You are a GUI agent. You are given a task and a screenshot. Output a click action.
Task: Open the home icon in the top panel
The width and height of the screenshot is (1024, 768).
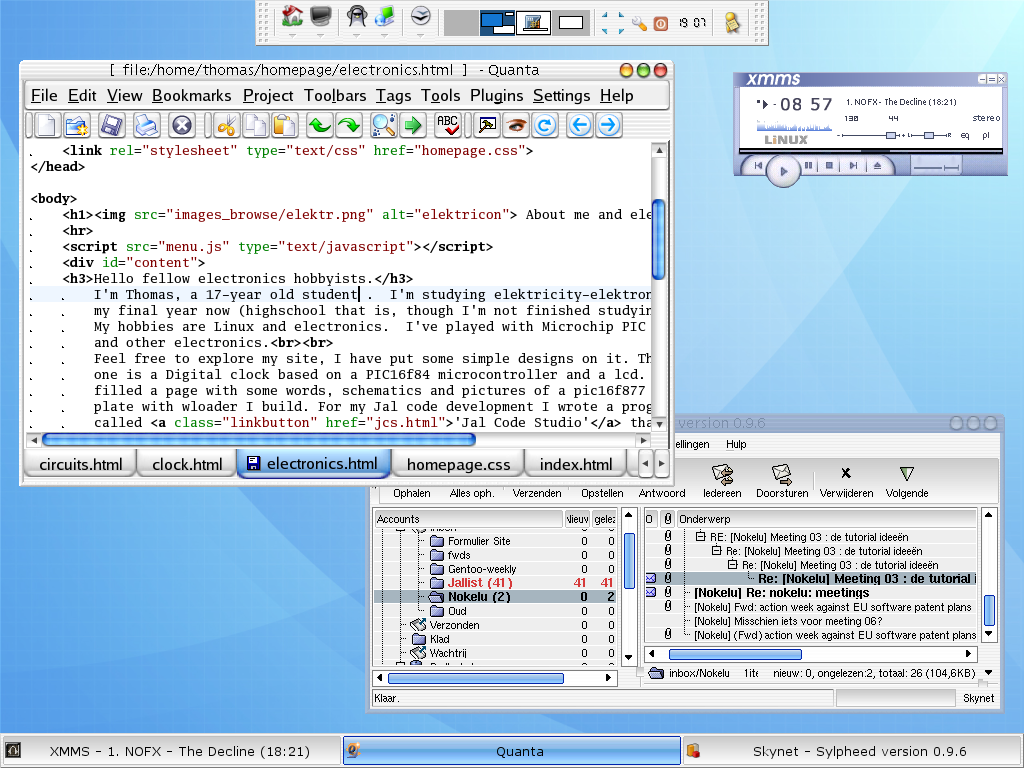292,16
